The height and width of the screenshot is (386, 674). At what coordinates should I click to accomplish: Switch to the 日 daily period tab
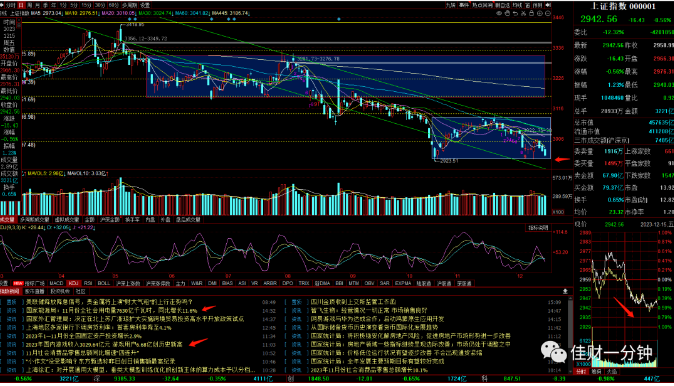21,5
